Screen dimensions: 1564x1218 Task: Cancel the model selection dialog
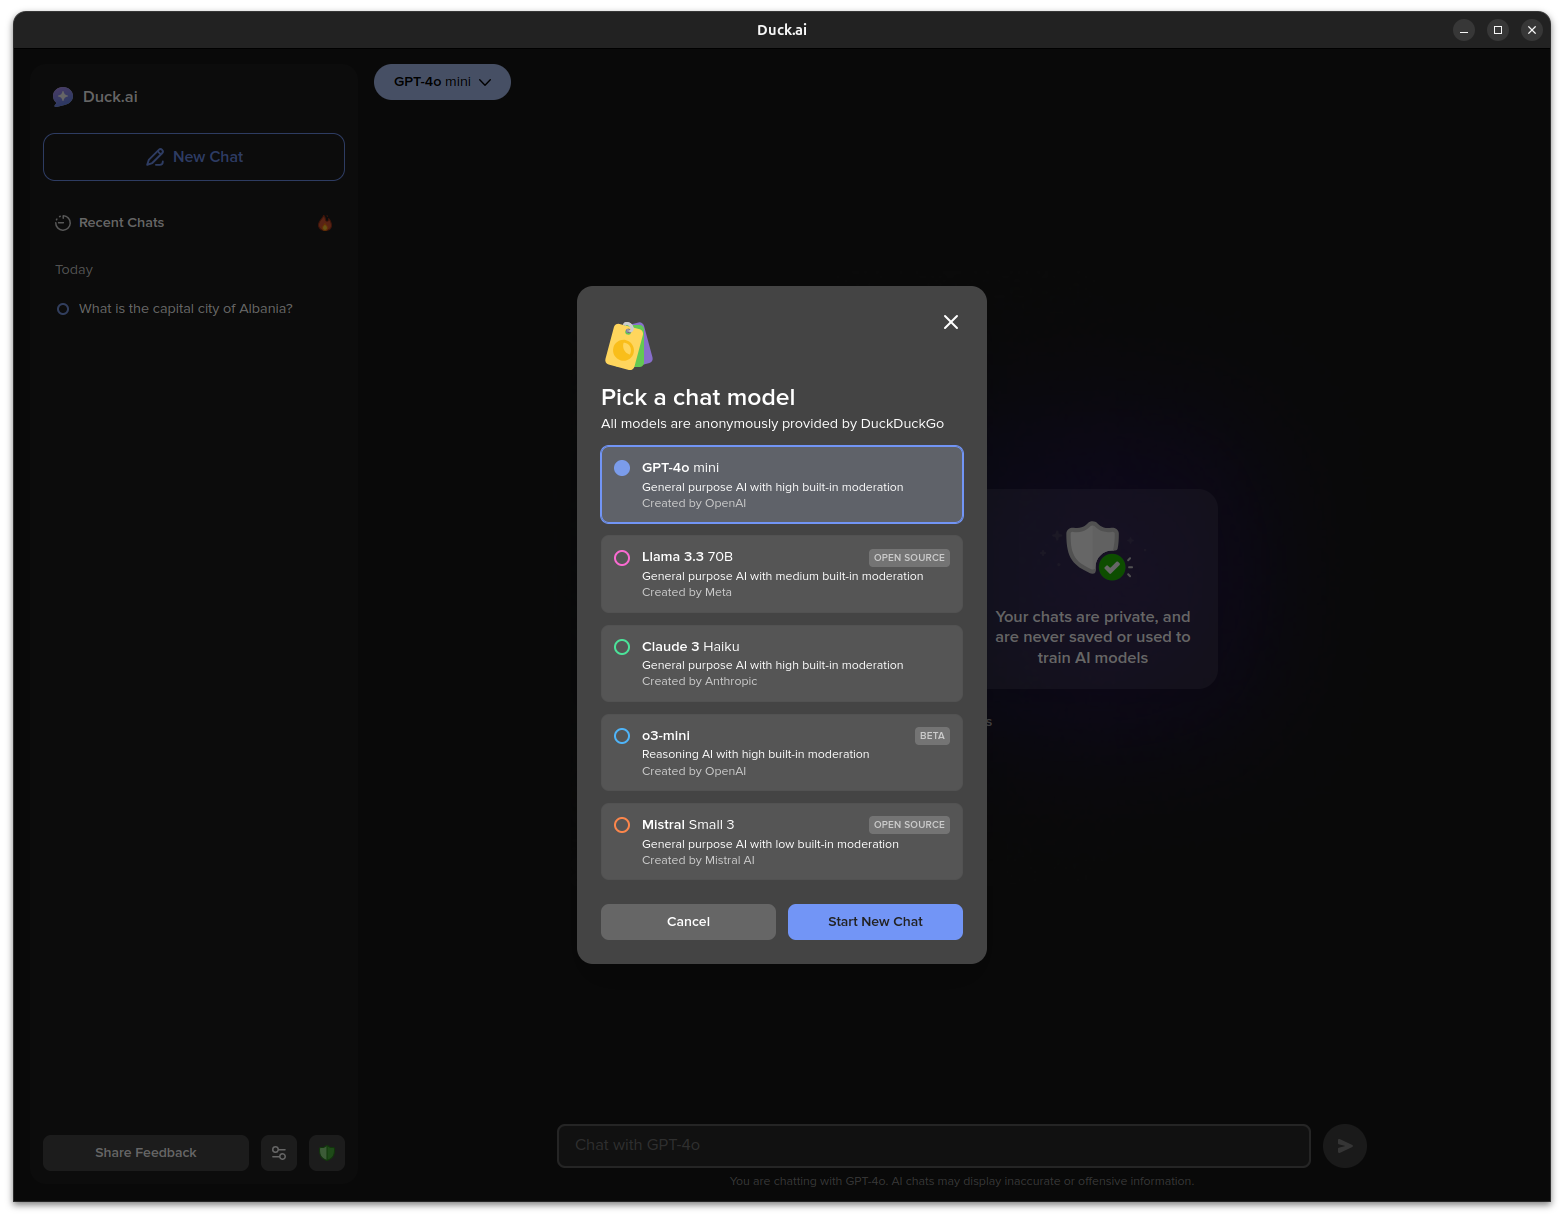coord(688,921)
